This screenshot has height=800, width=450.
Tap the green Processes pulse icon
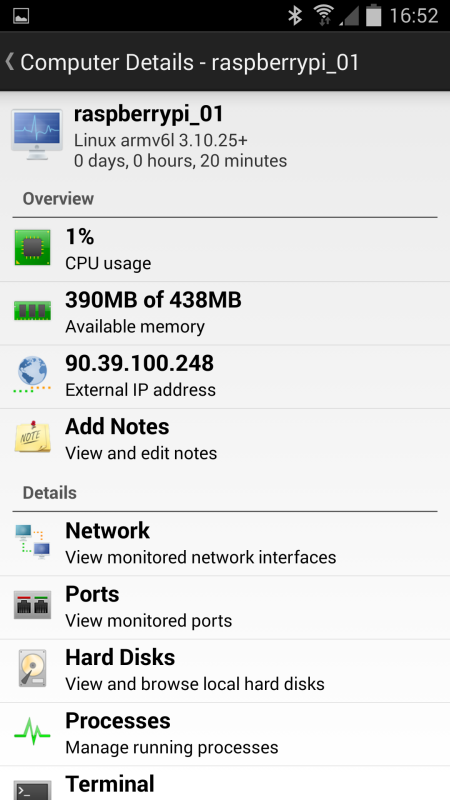32,731
